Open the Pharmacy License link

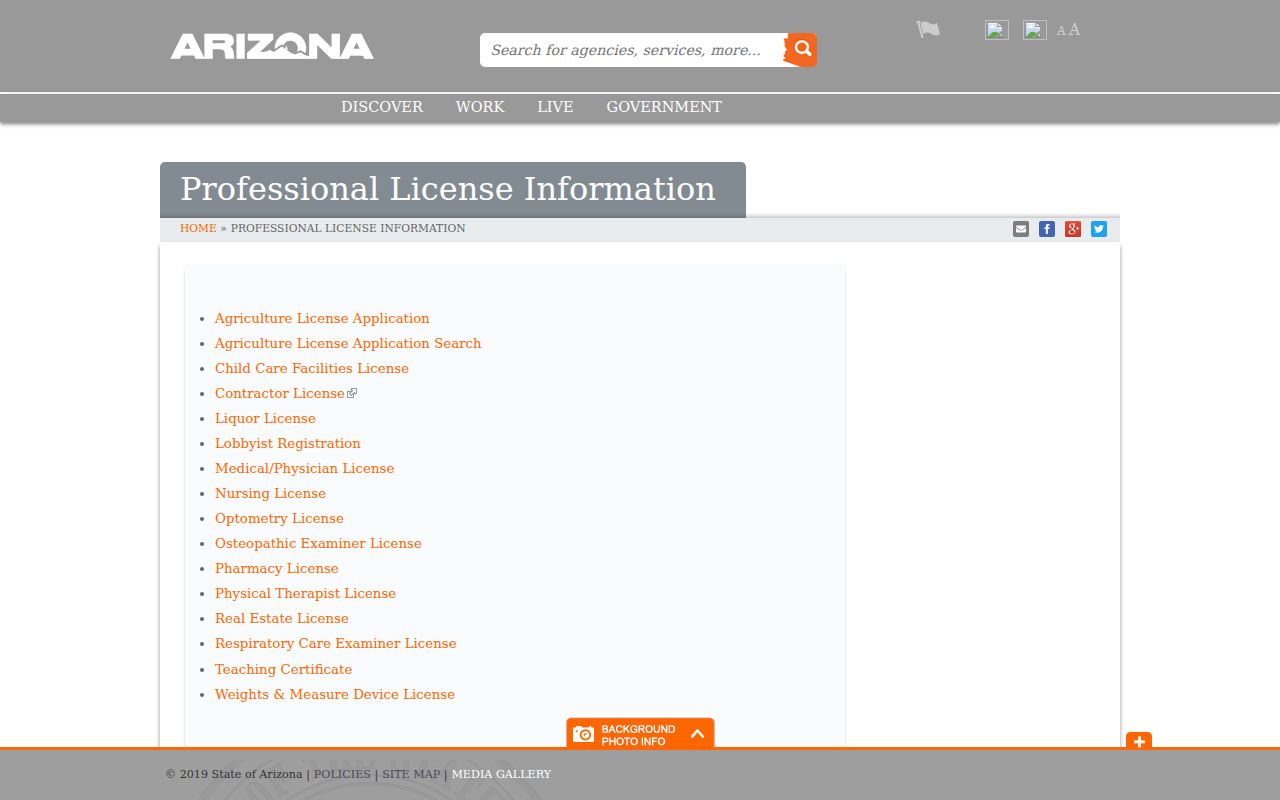(x=277, y=568)
